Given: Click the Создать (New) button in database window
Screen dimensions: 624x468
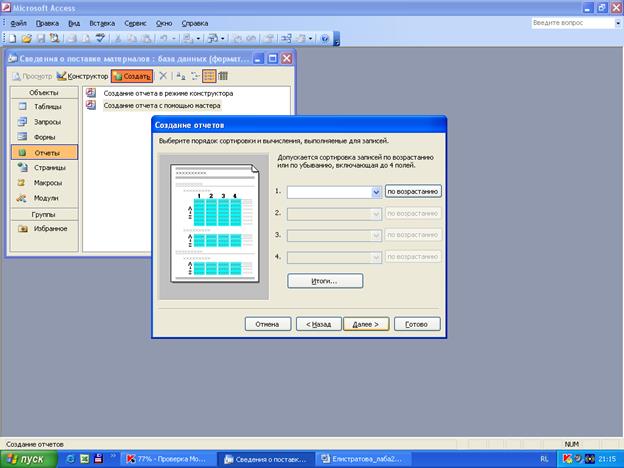Looking at the screenshot, I should click(x=132, y=76).
